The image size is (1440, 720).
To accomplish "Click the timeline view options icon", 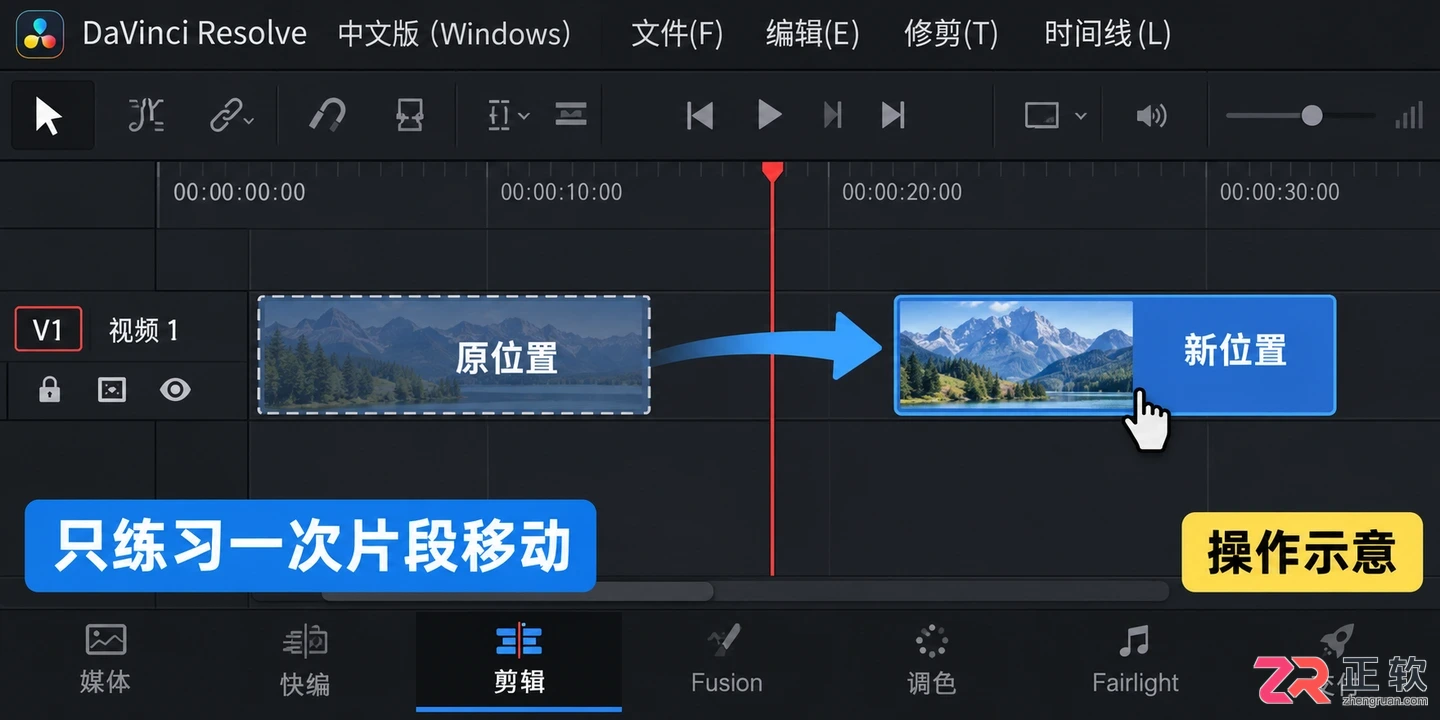I will tap(571, 114).
